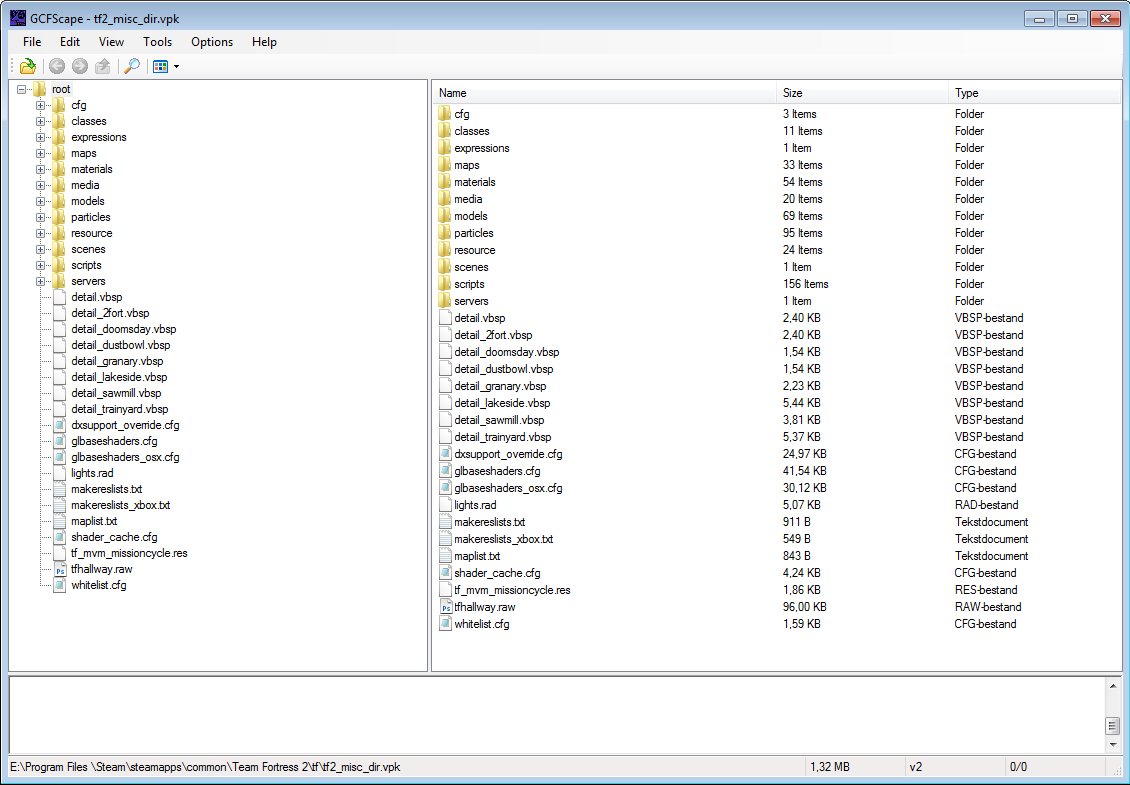Click the lights.rad file icon in list
This screenshot has width=1130, height=785.
[x=445, y=505]
